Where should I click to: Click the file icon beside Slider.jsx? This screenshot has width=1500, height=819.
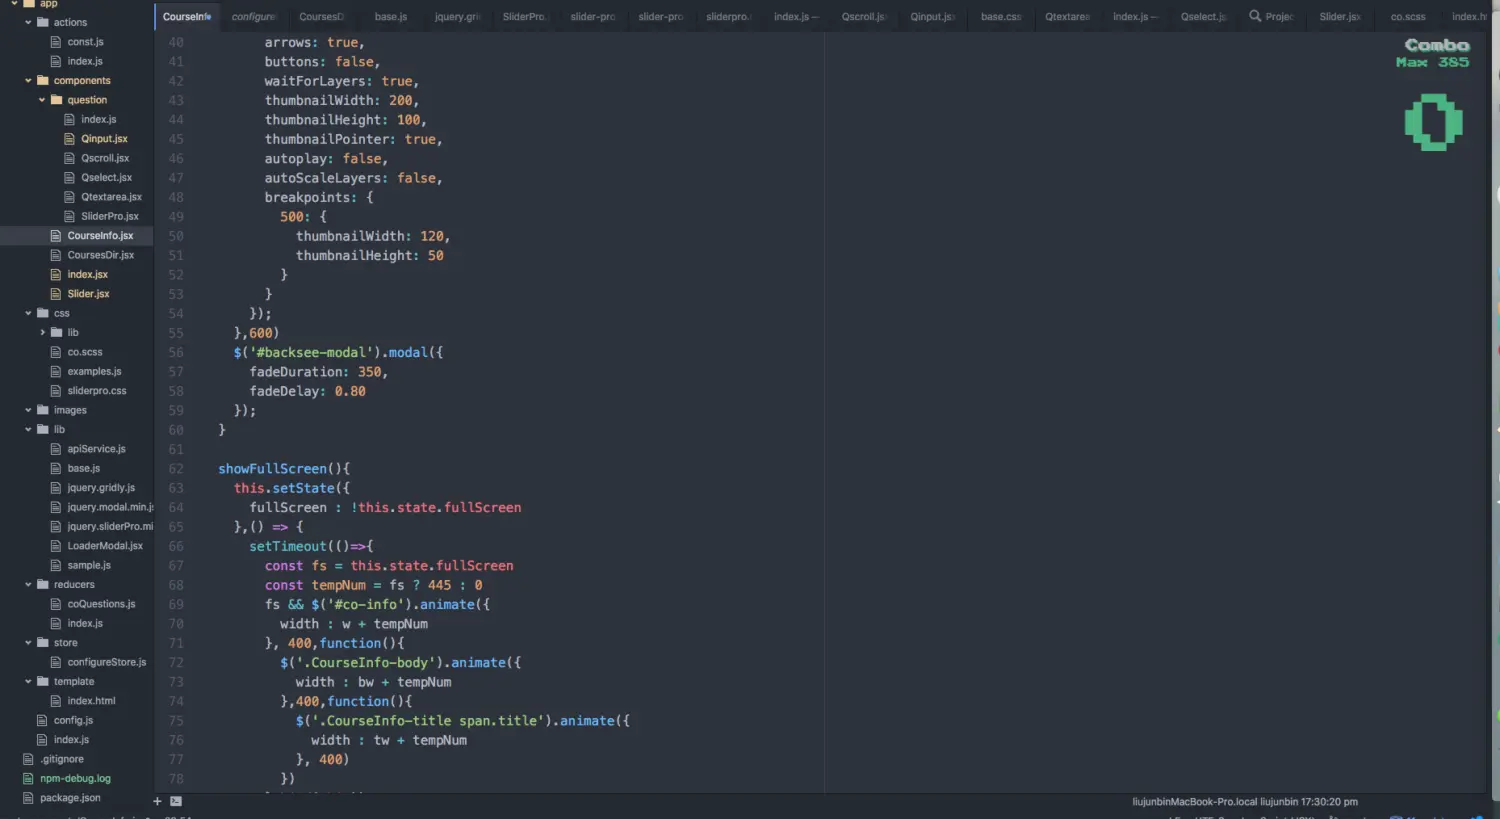(x=57, y=294)
